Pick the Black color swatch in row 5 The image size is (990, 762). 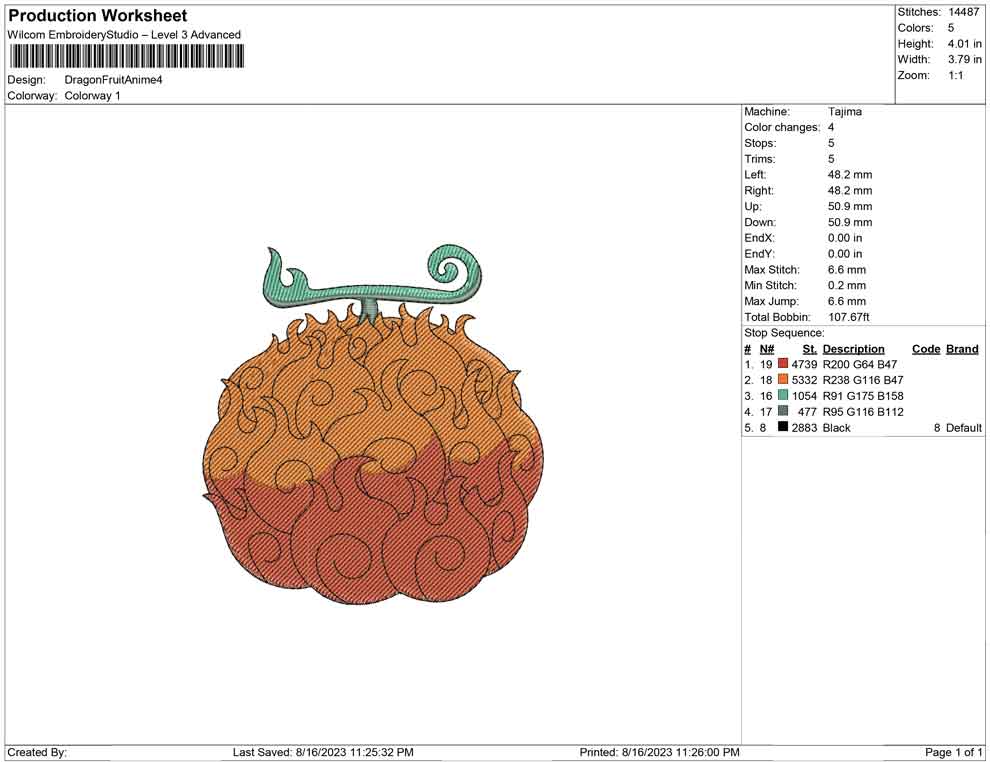tap(783, 427)
